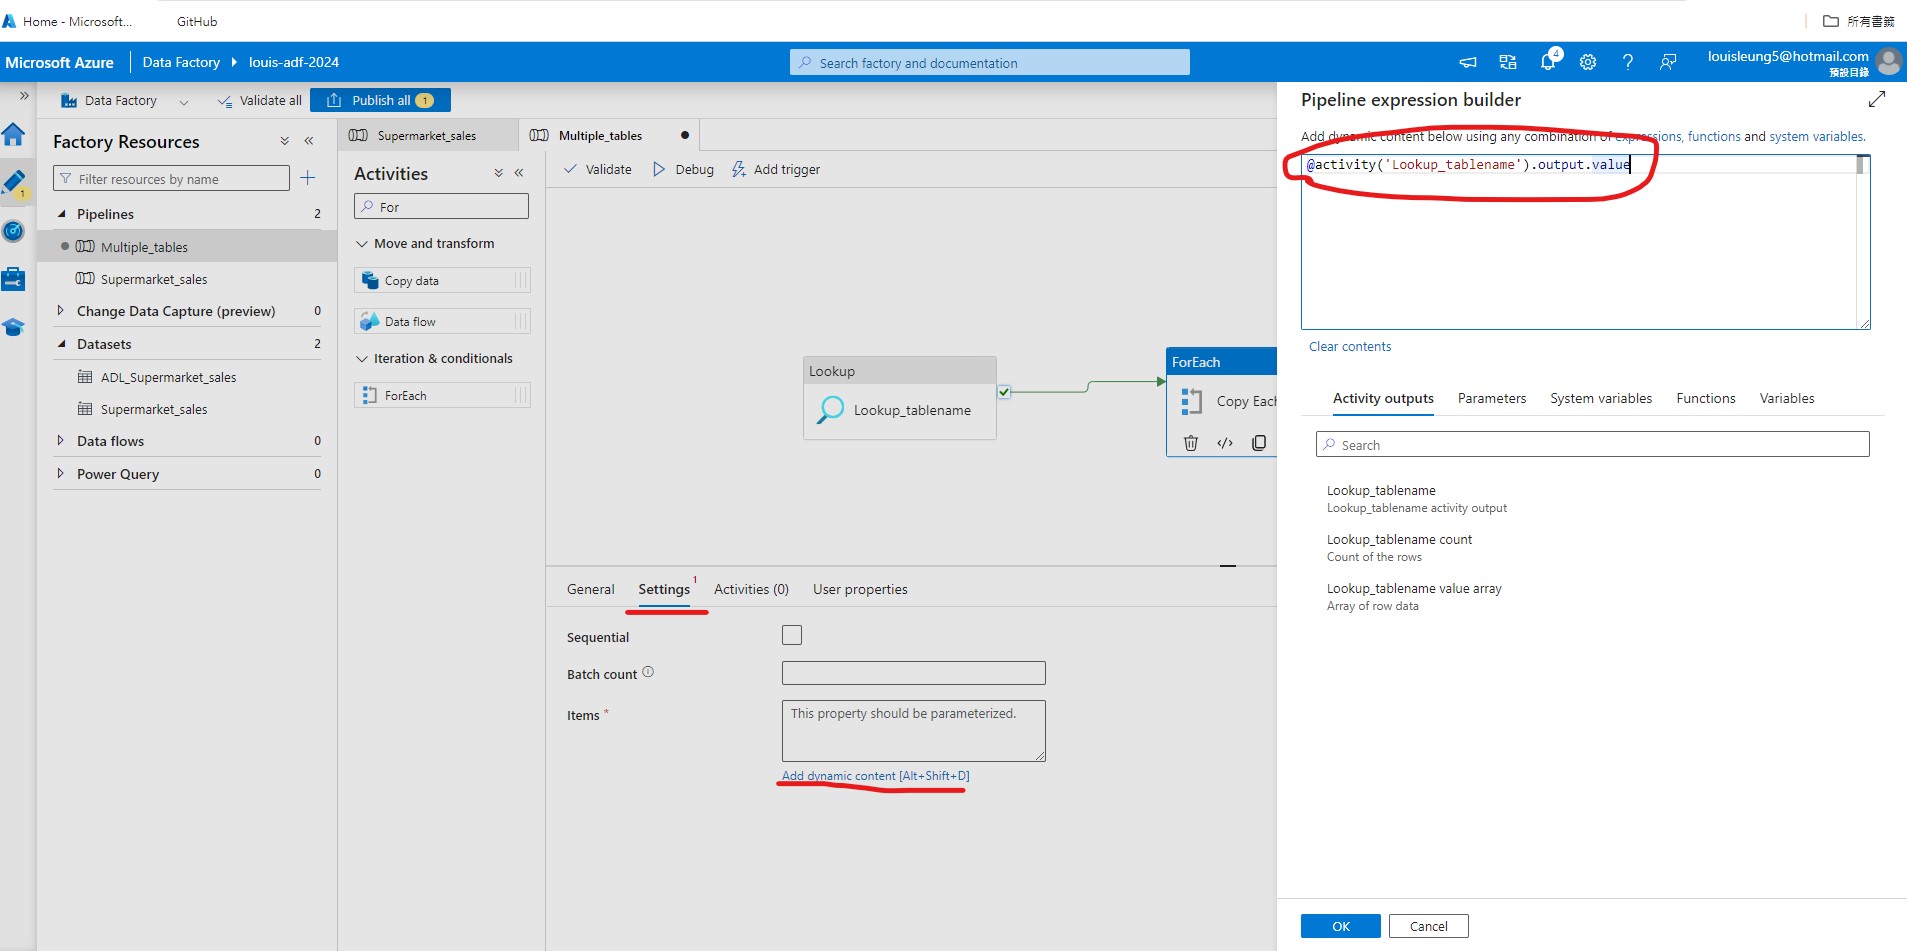Open the Monitor view on left sidebar
The image size is (1907, 951).
pos(15,232)
